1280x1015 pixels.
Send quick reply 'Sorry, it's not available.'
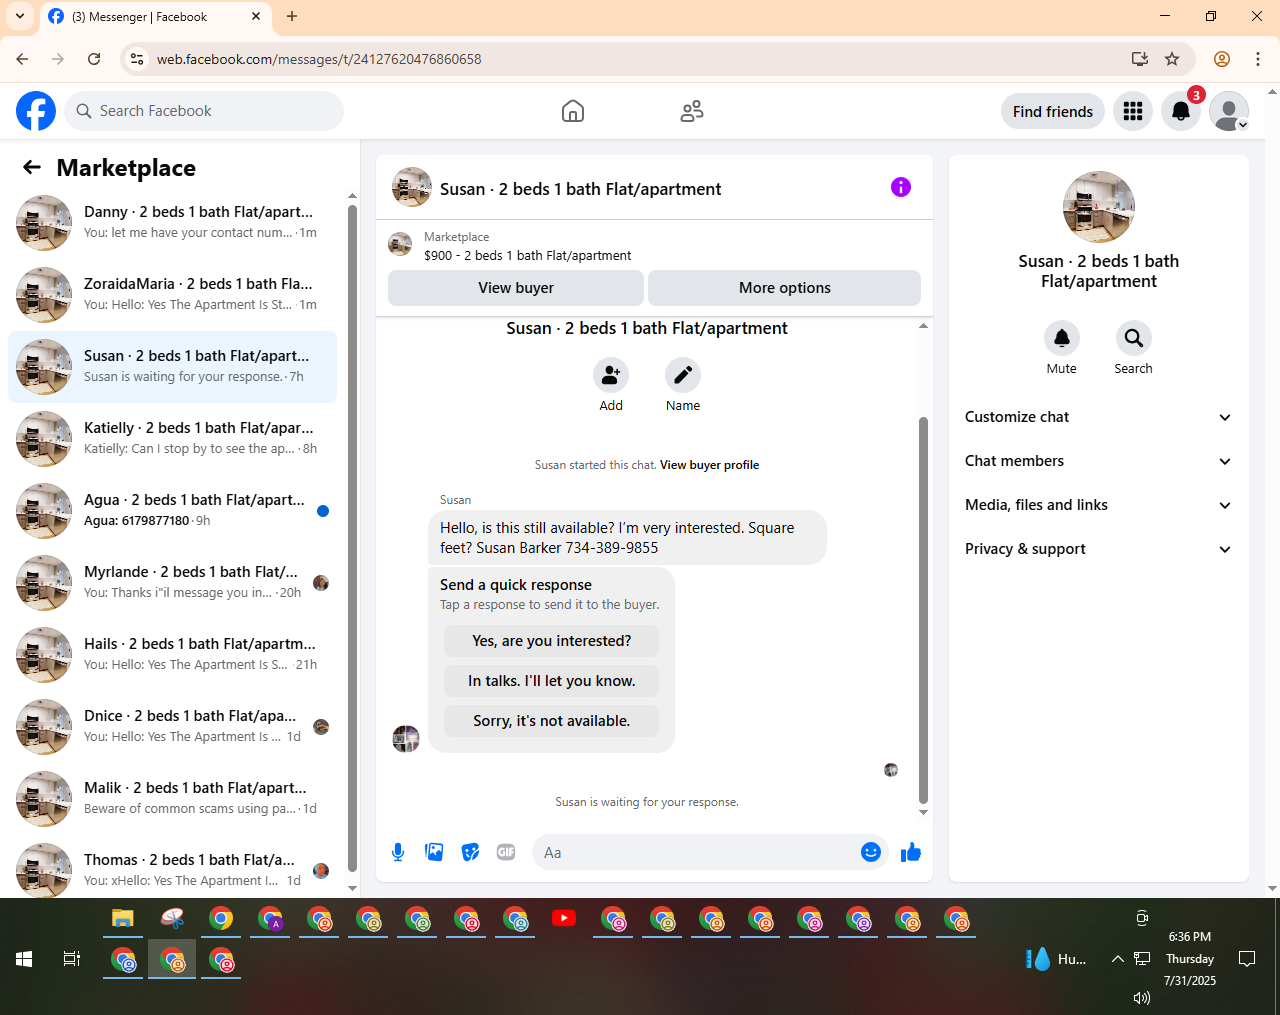coord(552,721)
